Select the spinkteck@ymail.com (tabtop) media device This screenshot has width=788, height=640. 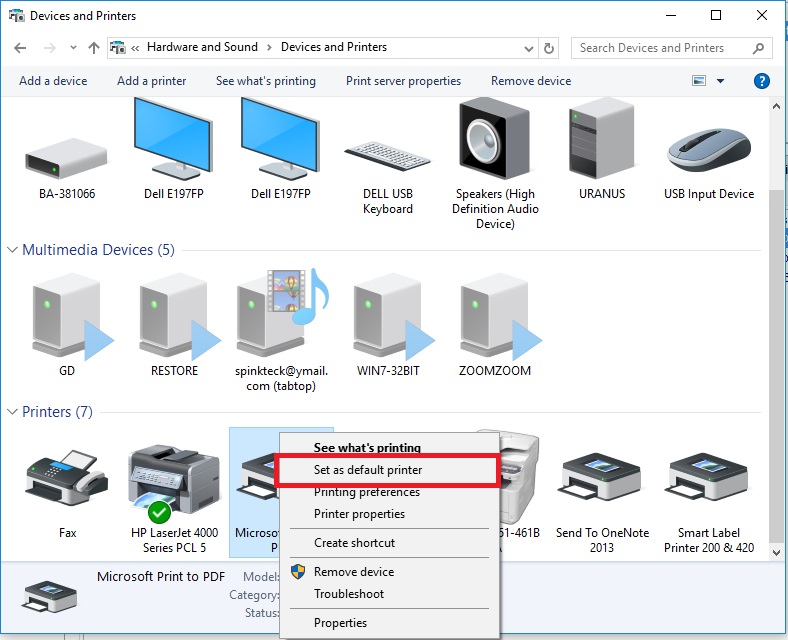coord(282,312)
